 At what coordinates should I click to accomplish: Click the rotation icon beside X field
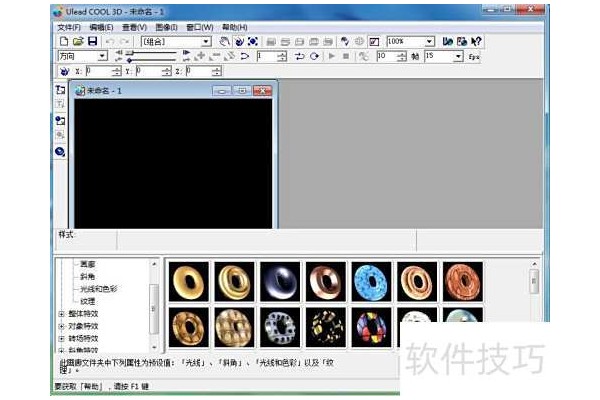click(65, 71)
